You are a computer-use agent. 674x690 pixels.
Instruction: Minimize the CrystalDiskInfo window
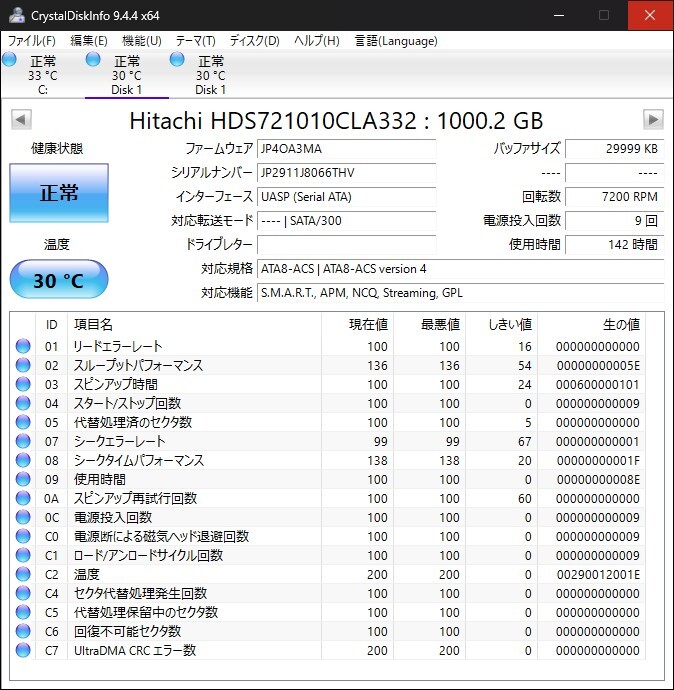tap(559, 15)
